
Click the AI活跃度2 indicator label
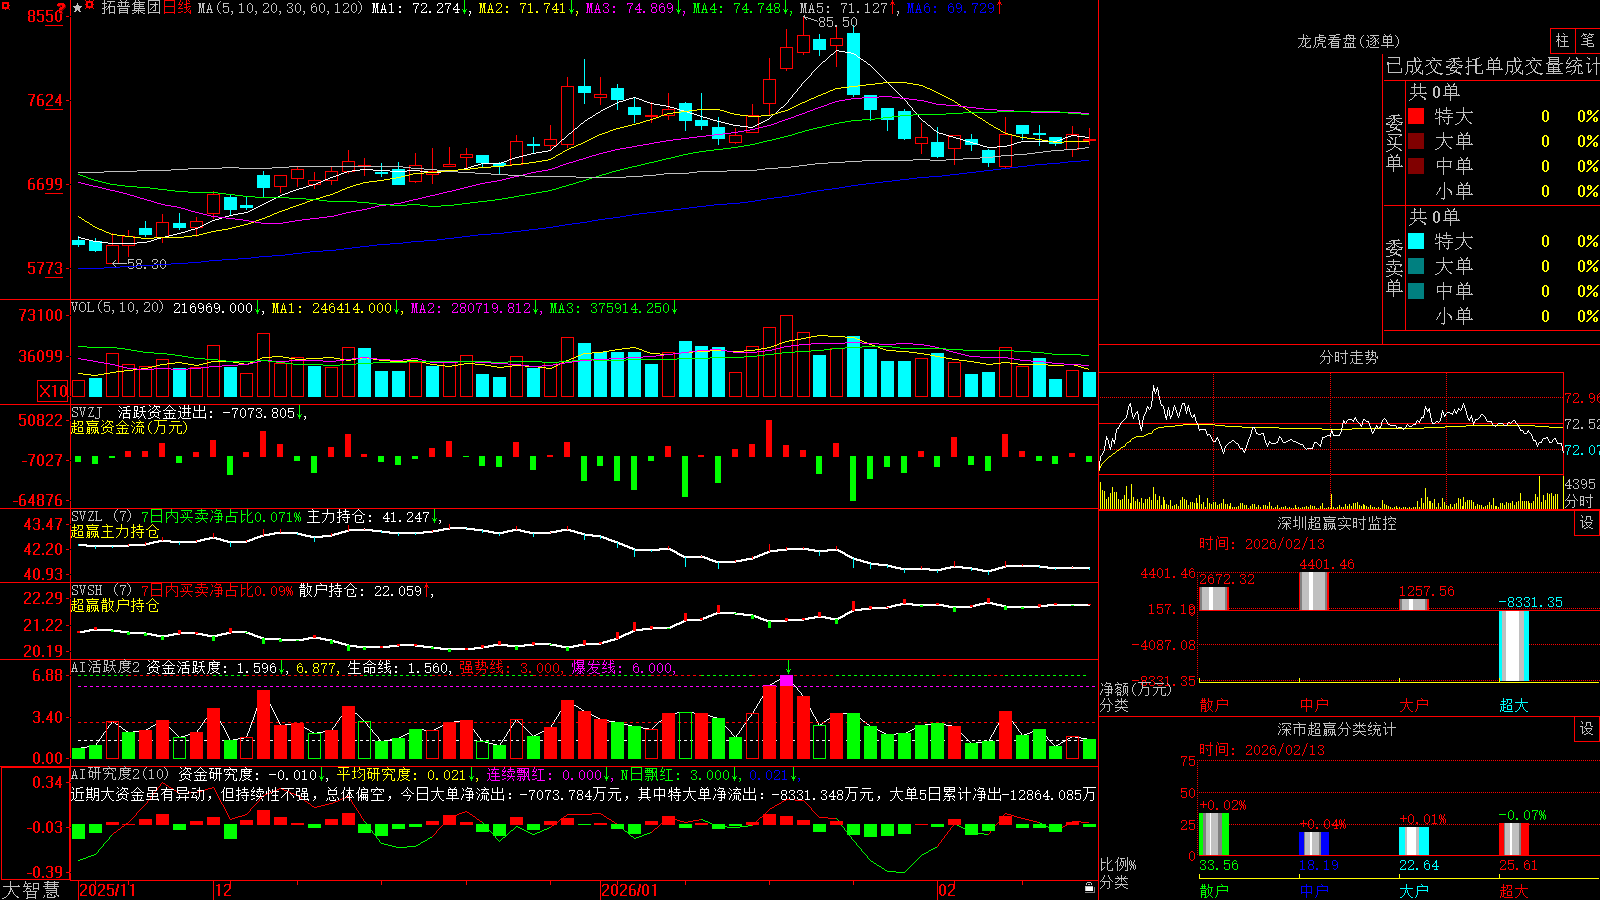click(x=107, y=667)
